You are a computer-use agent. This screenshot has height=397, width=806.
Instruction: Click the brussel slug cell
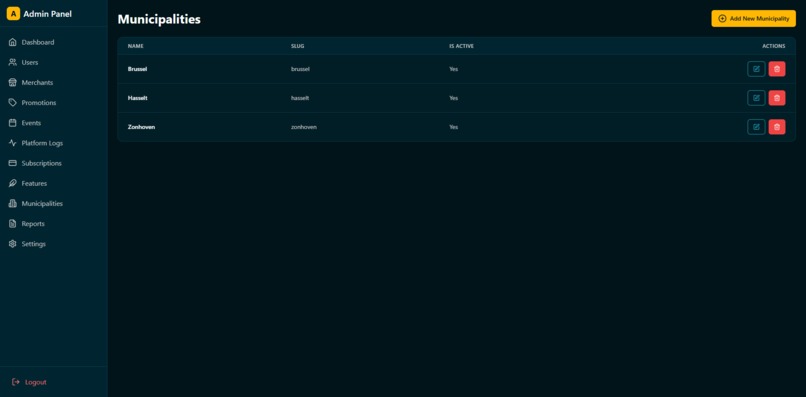[x=300, y=69]
